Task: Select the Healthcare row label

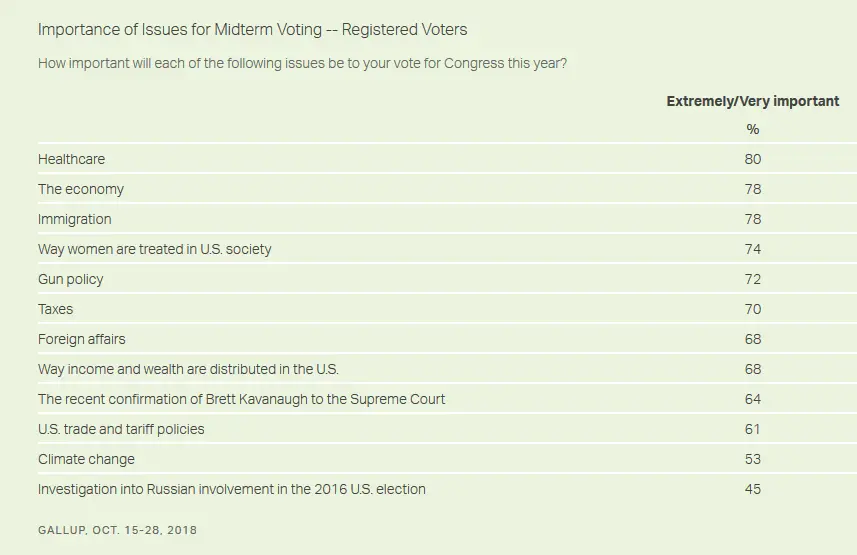Action: [71, 159]
